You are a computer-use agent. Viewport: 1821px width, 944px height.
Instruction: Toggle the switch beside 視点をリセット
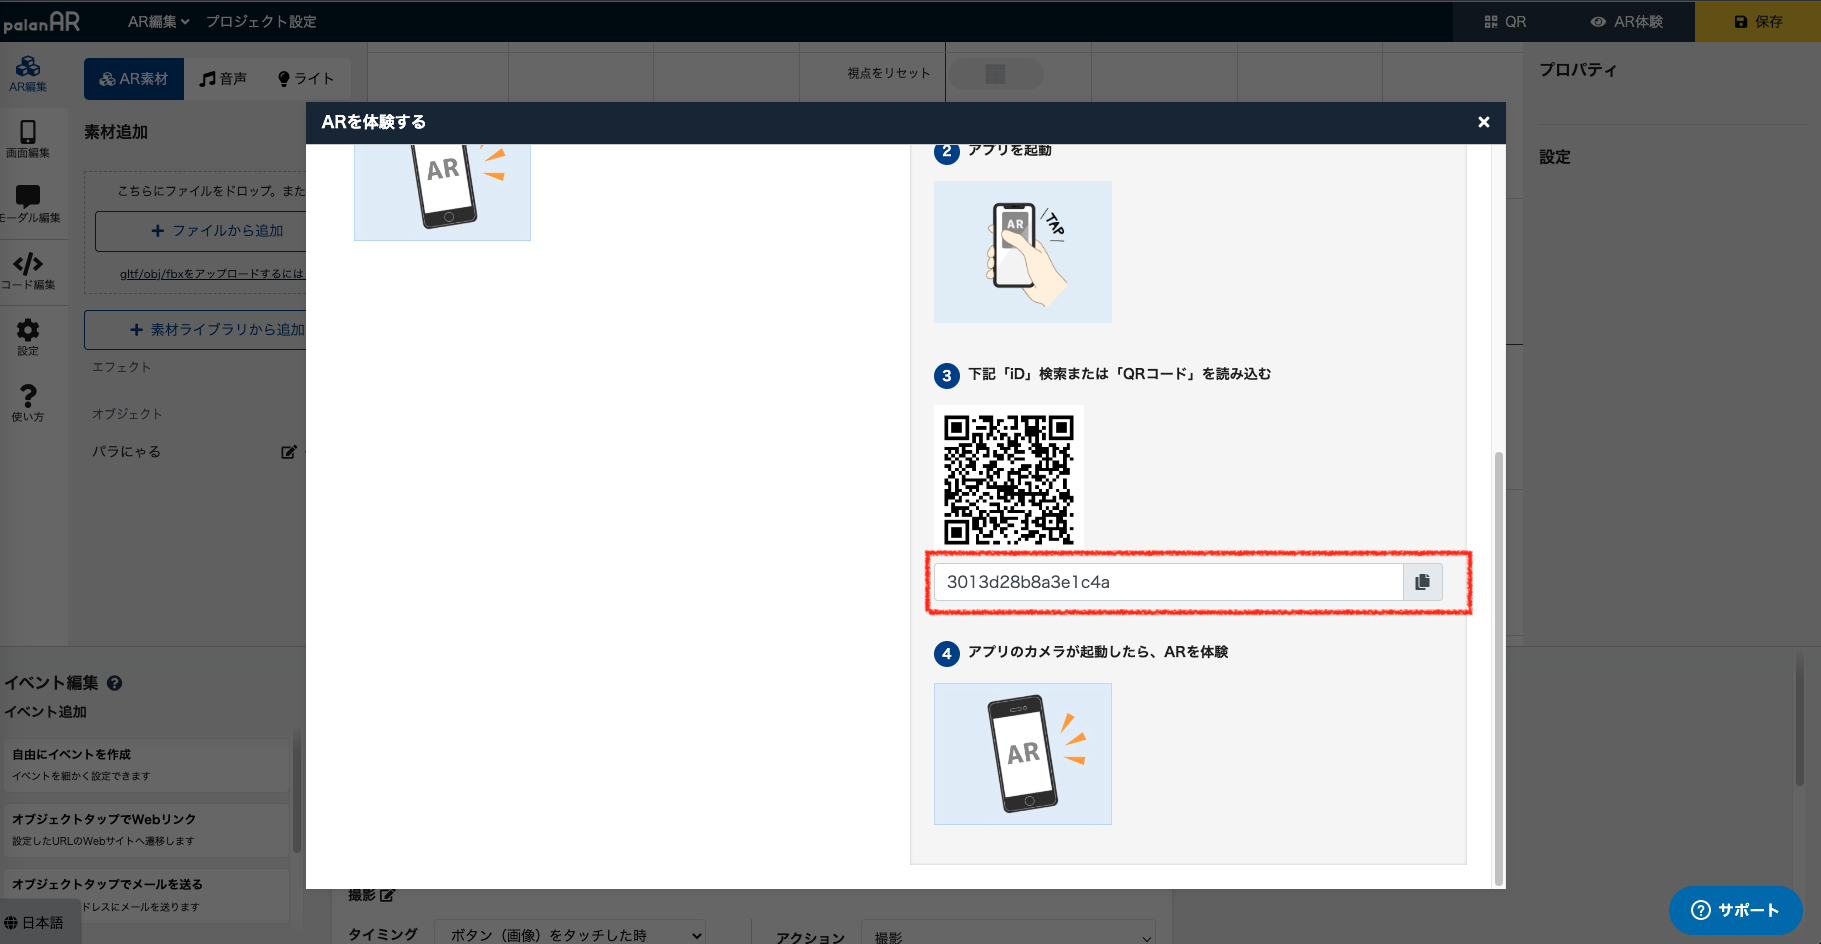pos(995,74)
